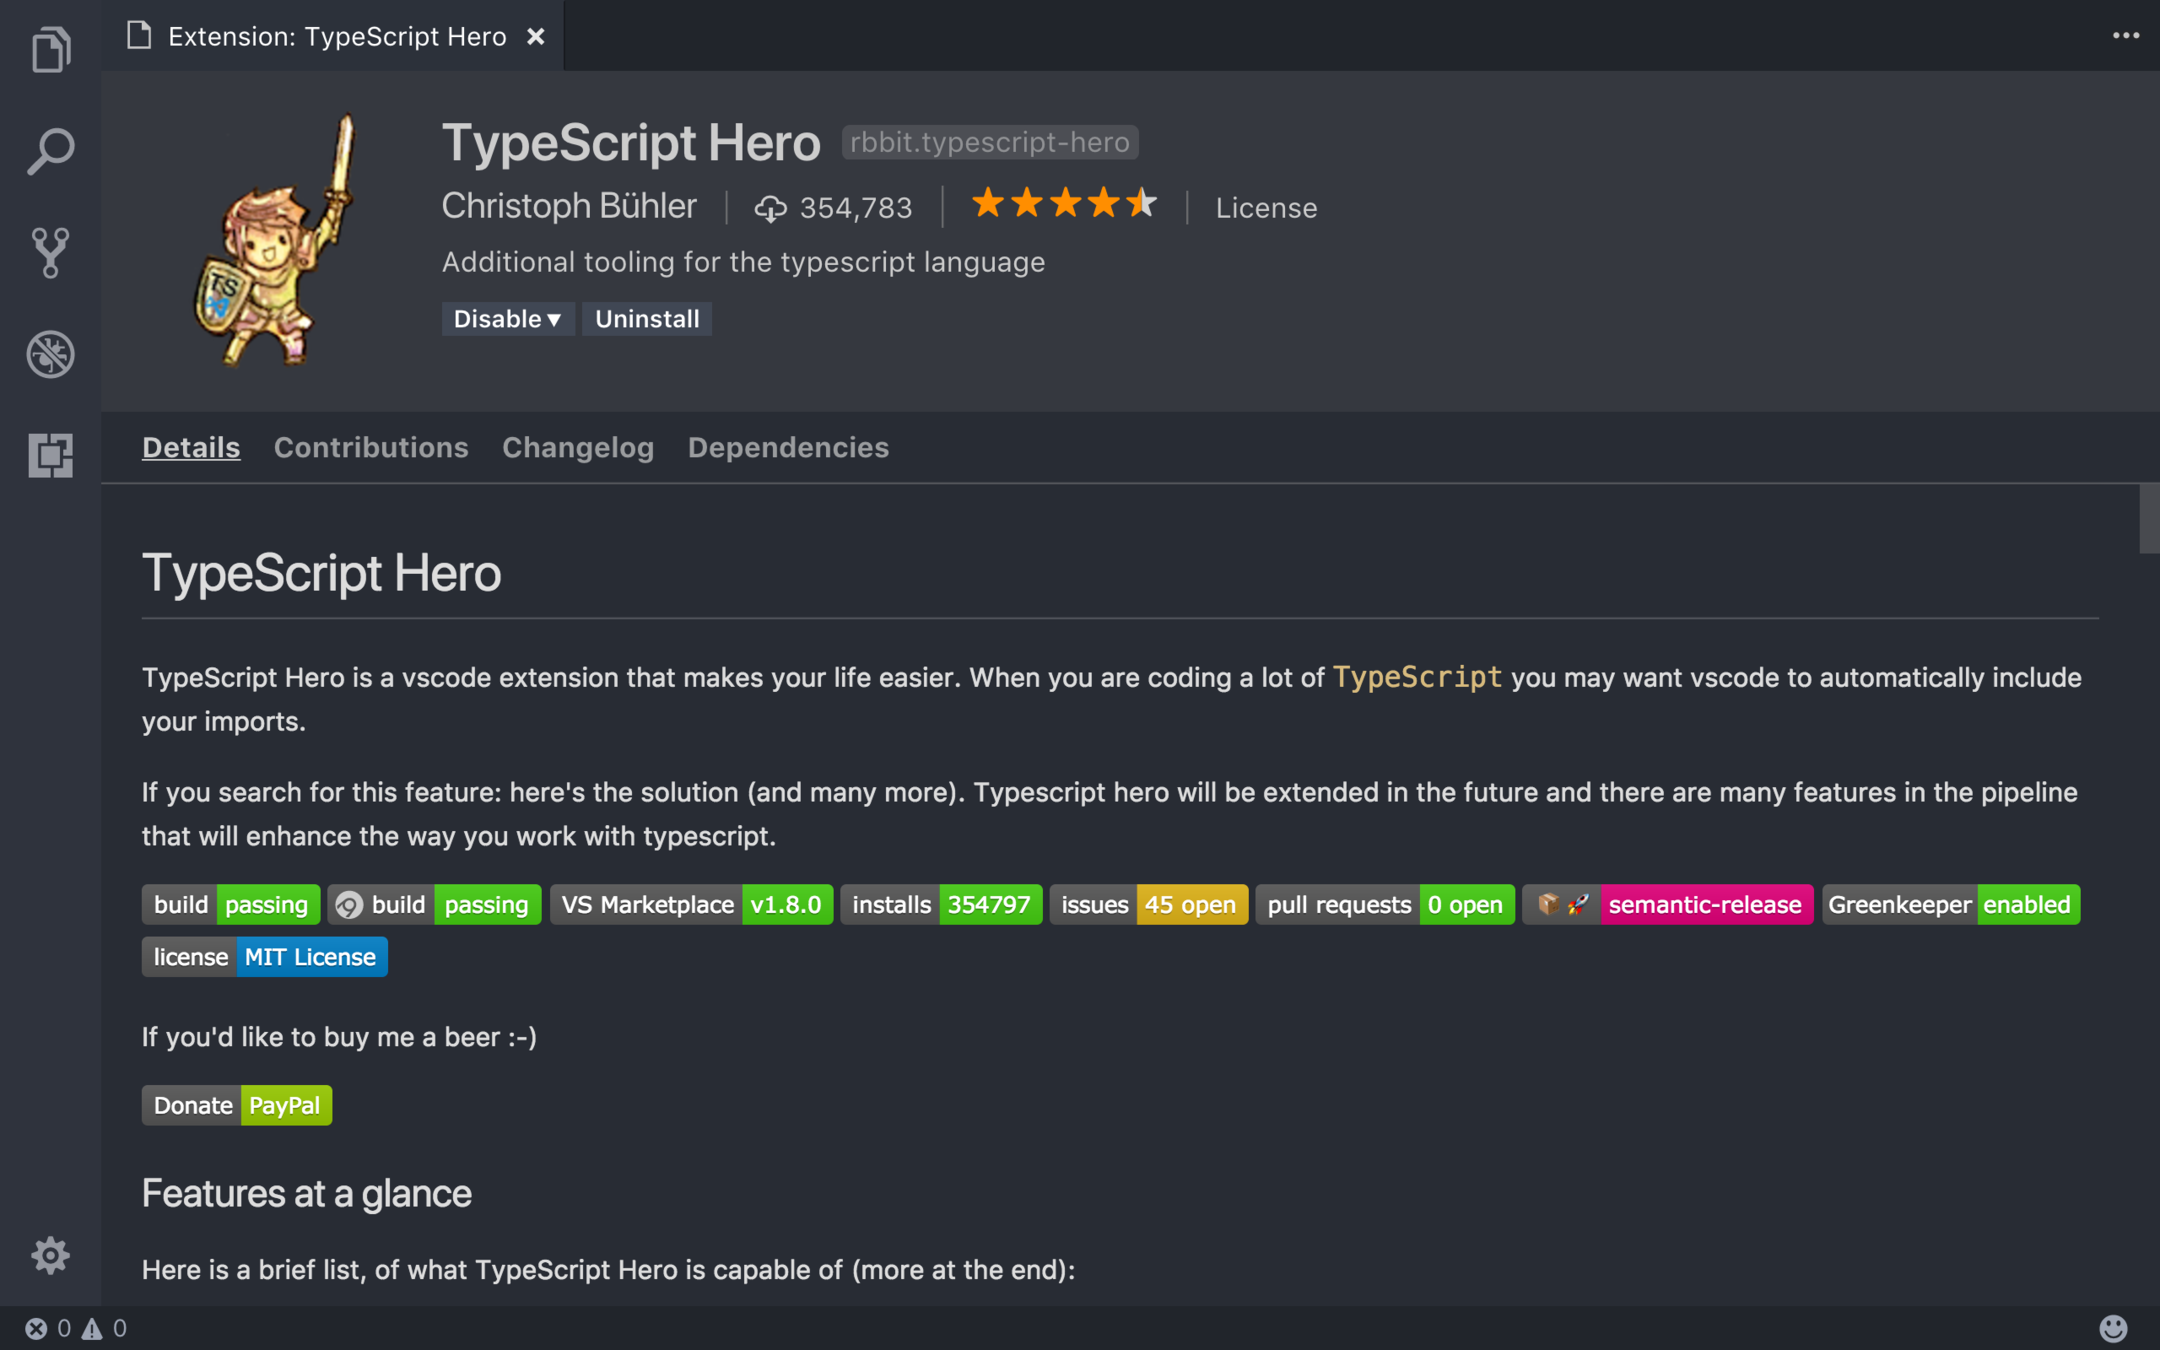
Task: Open the Dependencies tab
Action: pos(788,447)
